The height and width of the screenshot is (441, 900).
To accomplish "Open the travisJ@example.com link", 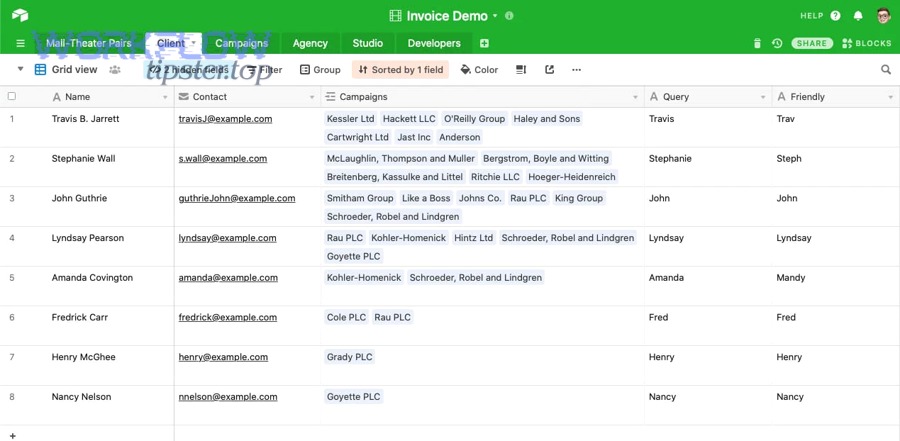I will point(225,119).
